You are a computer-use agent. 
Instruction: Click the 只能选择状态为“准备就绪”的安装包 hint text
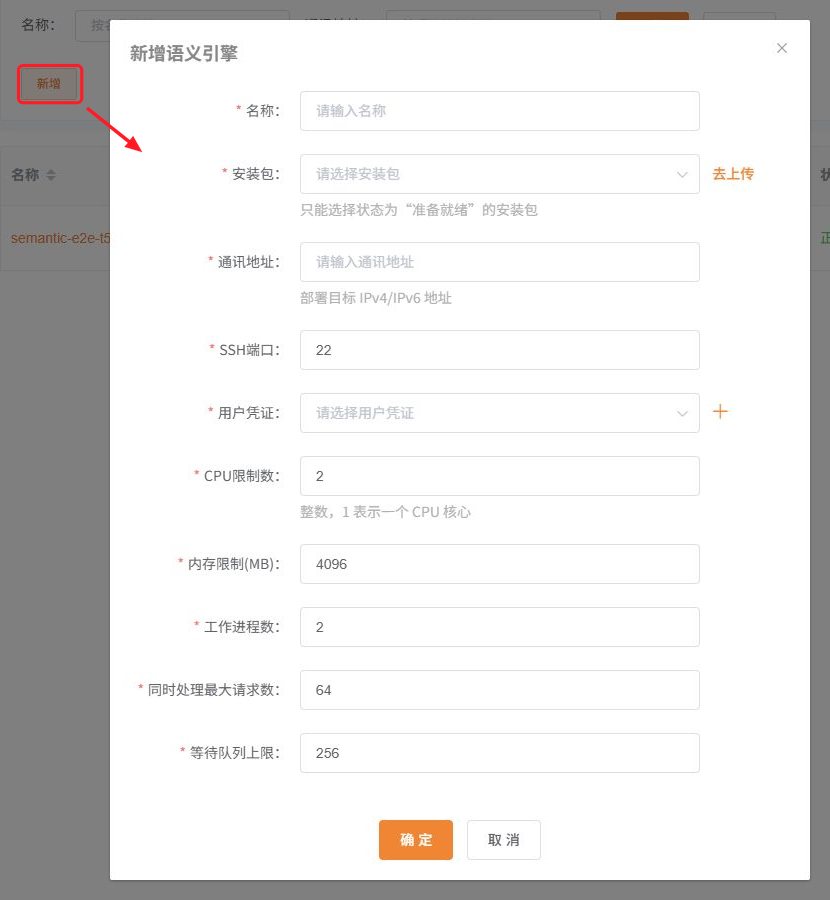(419, 210)
